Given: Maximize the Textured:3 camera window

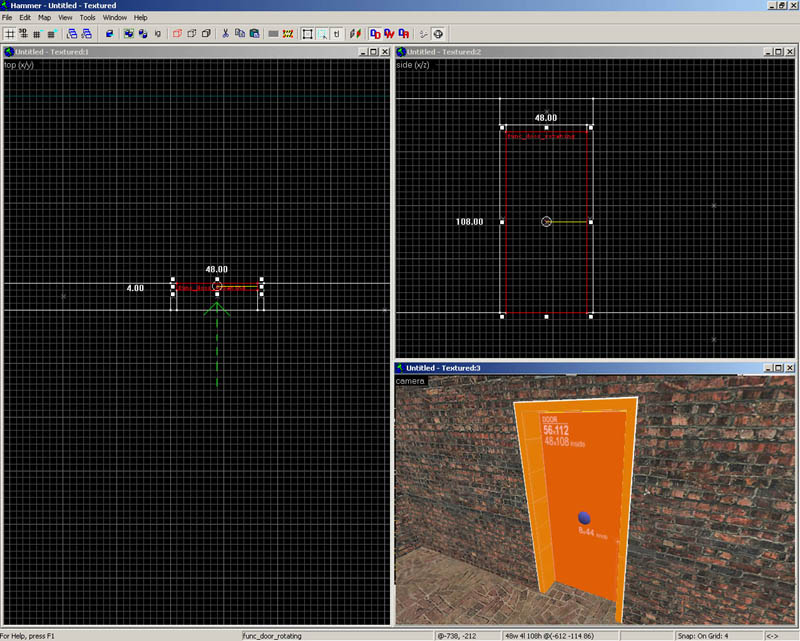Looking at the screenshot, I should pyautogui.click(x=778, y=368).
